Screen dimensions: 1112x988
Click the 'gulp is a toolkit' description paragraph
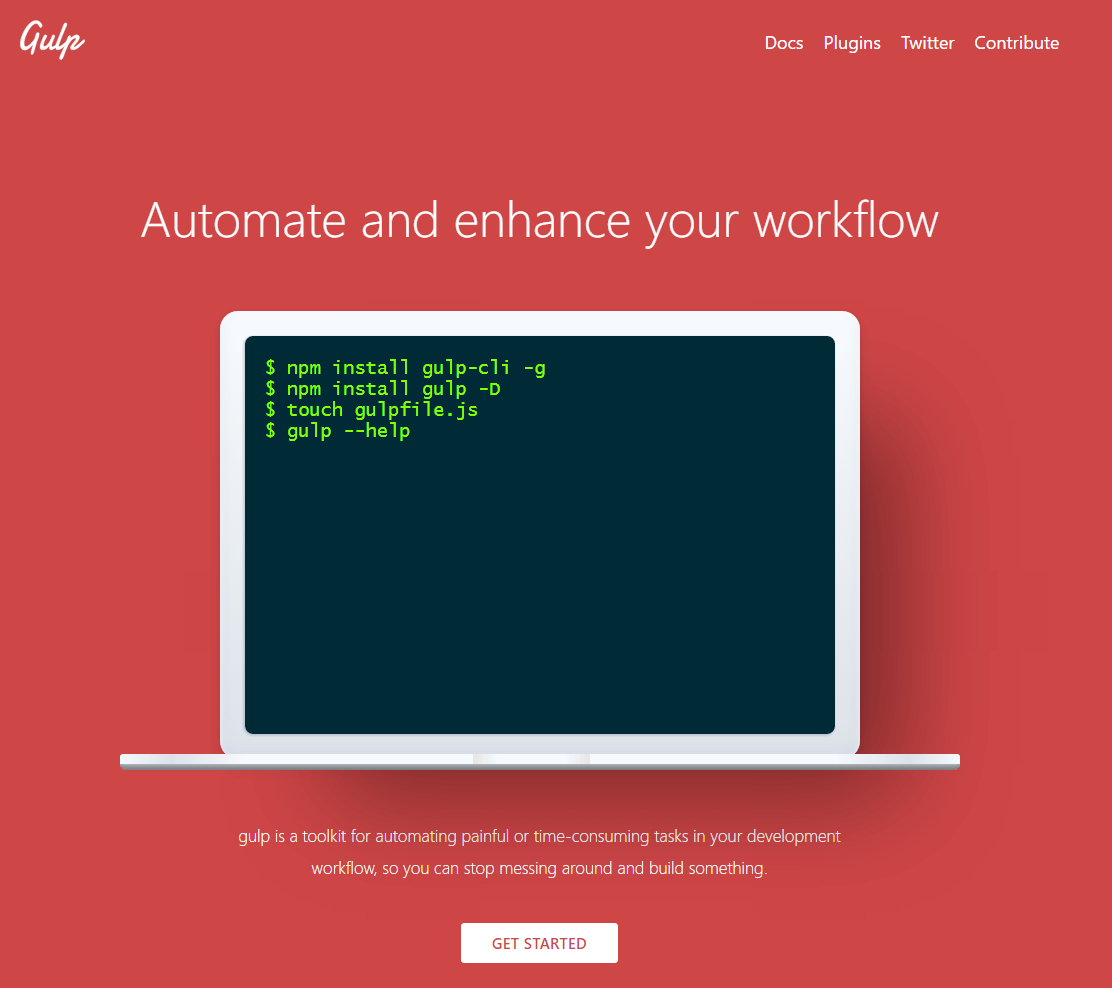[x=539, y=852]
